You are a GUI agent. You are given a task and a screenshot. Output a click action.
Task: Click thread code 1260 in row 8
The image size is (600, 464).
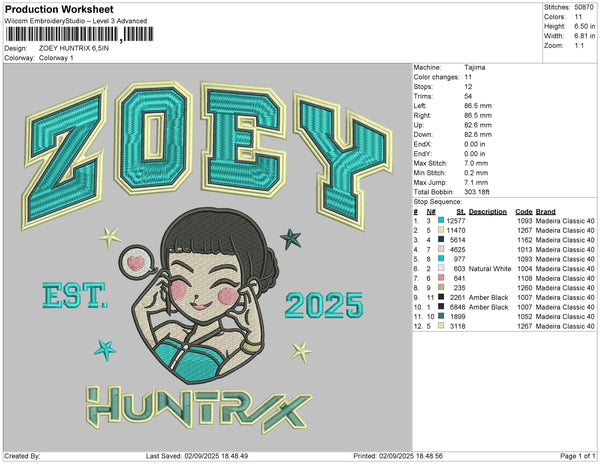click(x=525, y=288)
